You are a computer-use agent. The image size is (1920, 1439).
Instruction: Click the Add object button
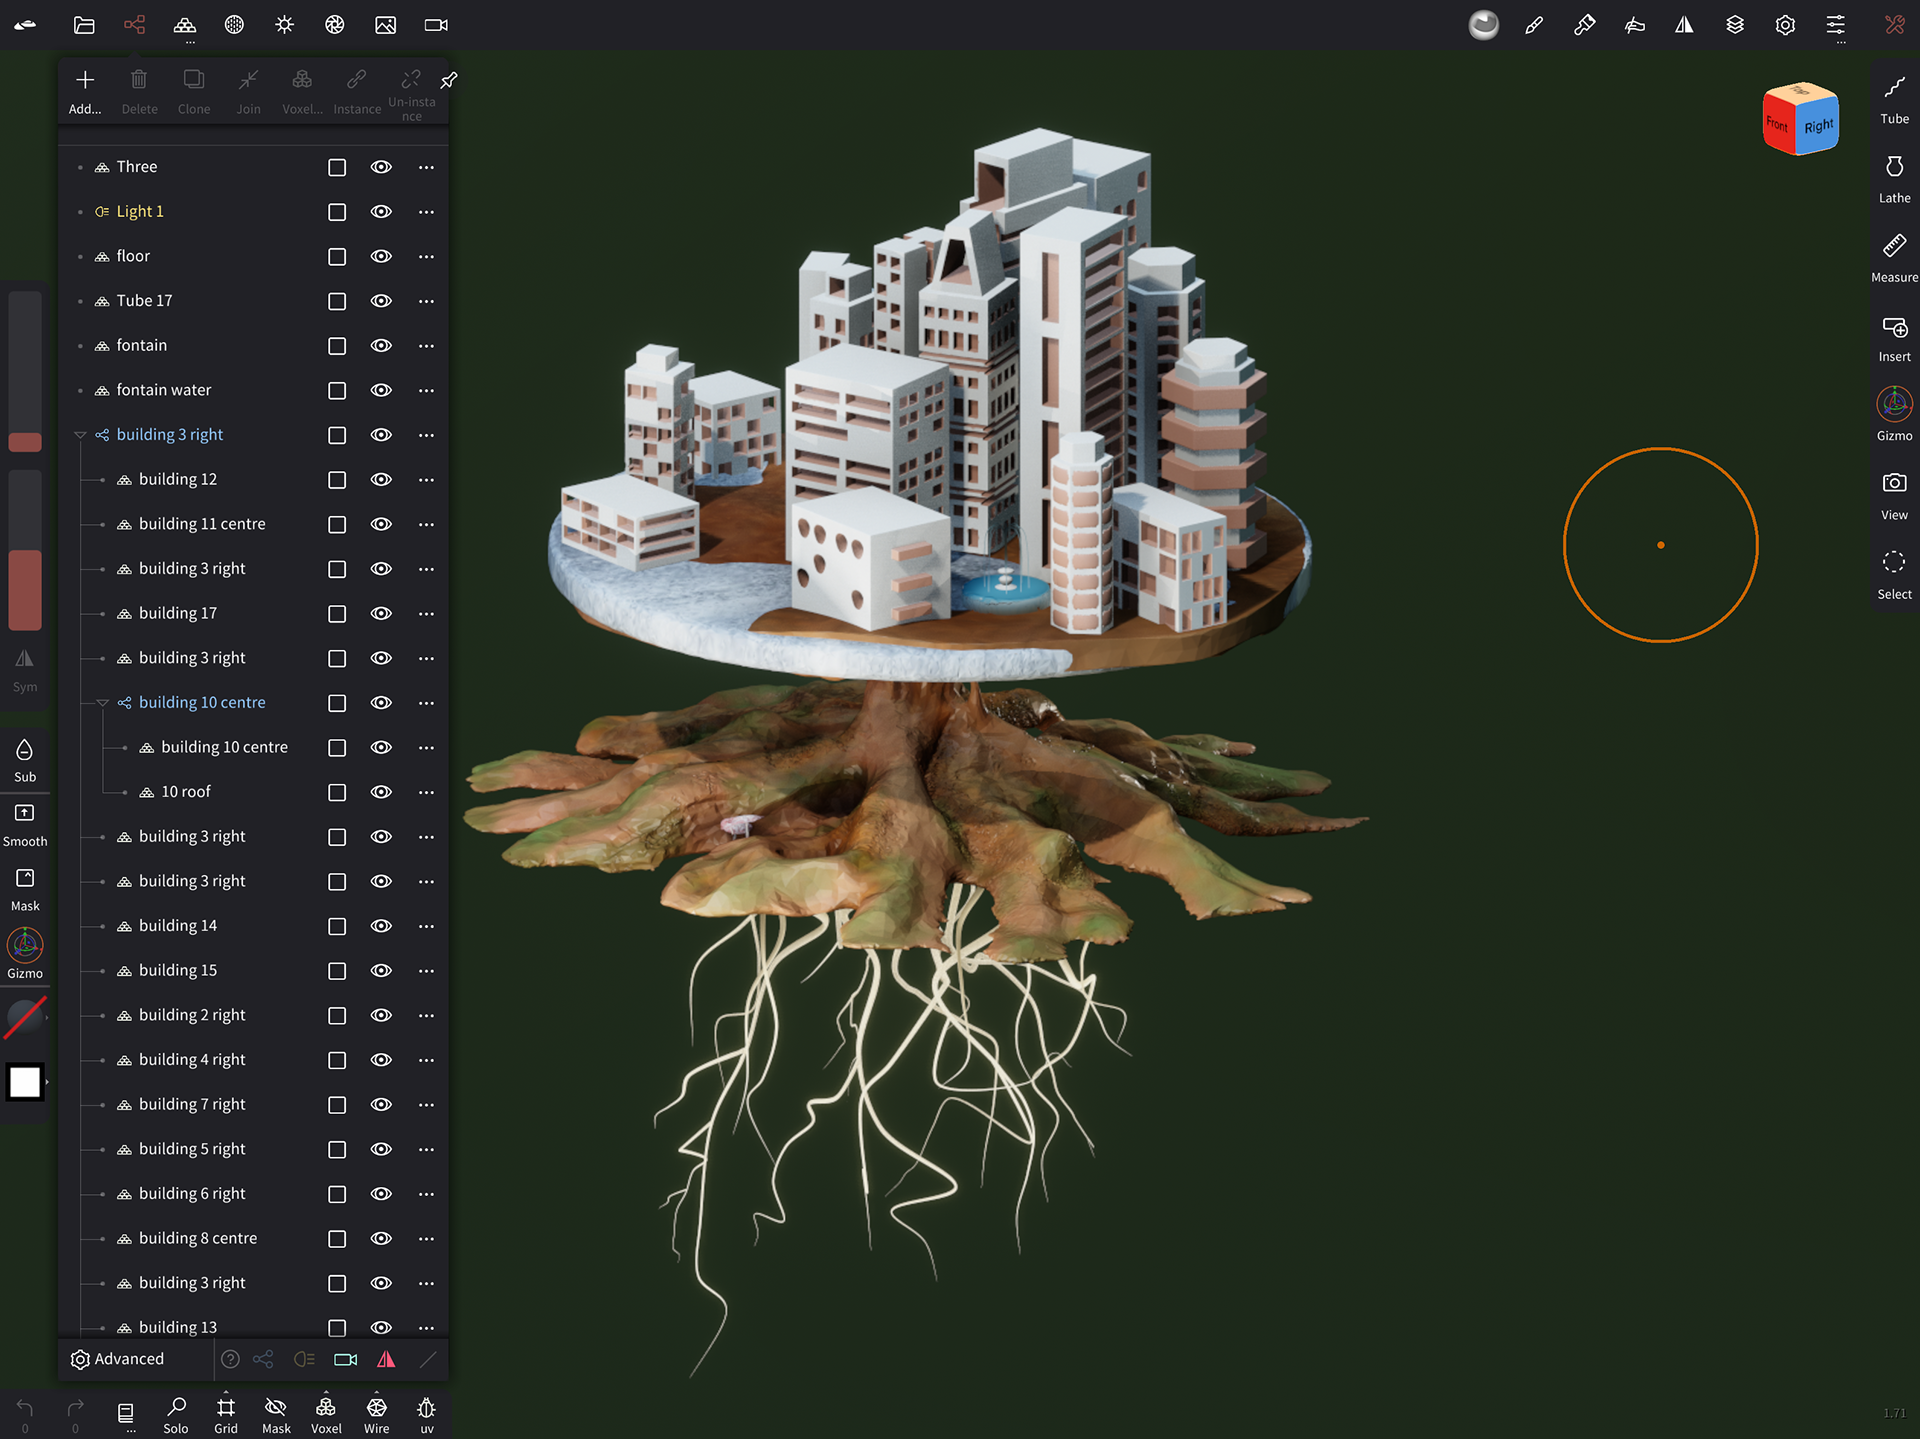85,90
